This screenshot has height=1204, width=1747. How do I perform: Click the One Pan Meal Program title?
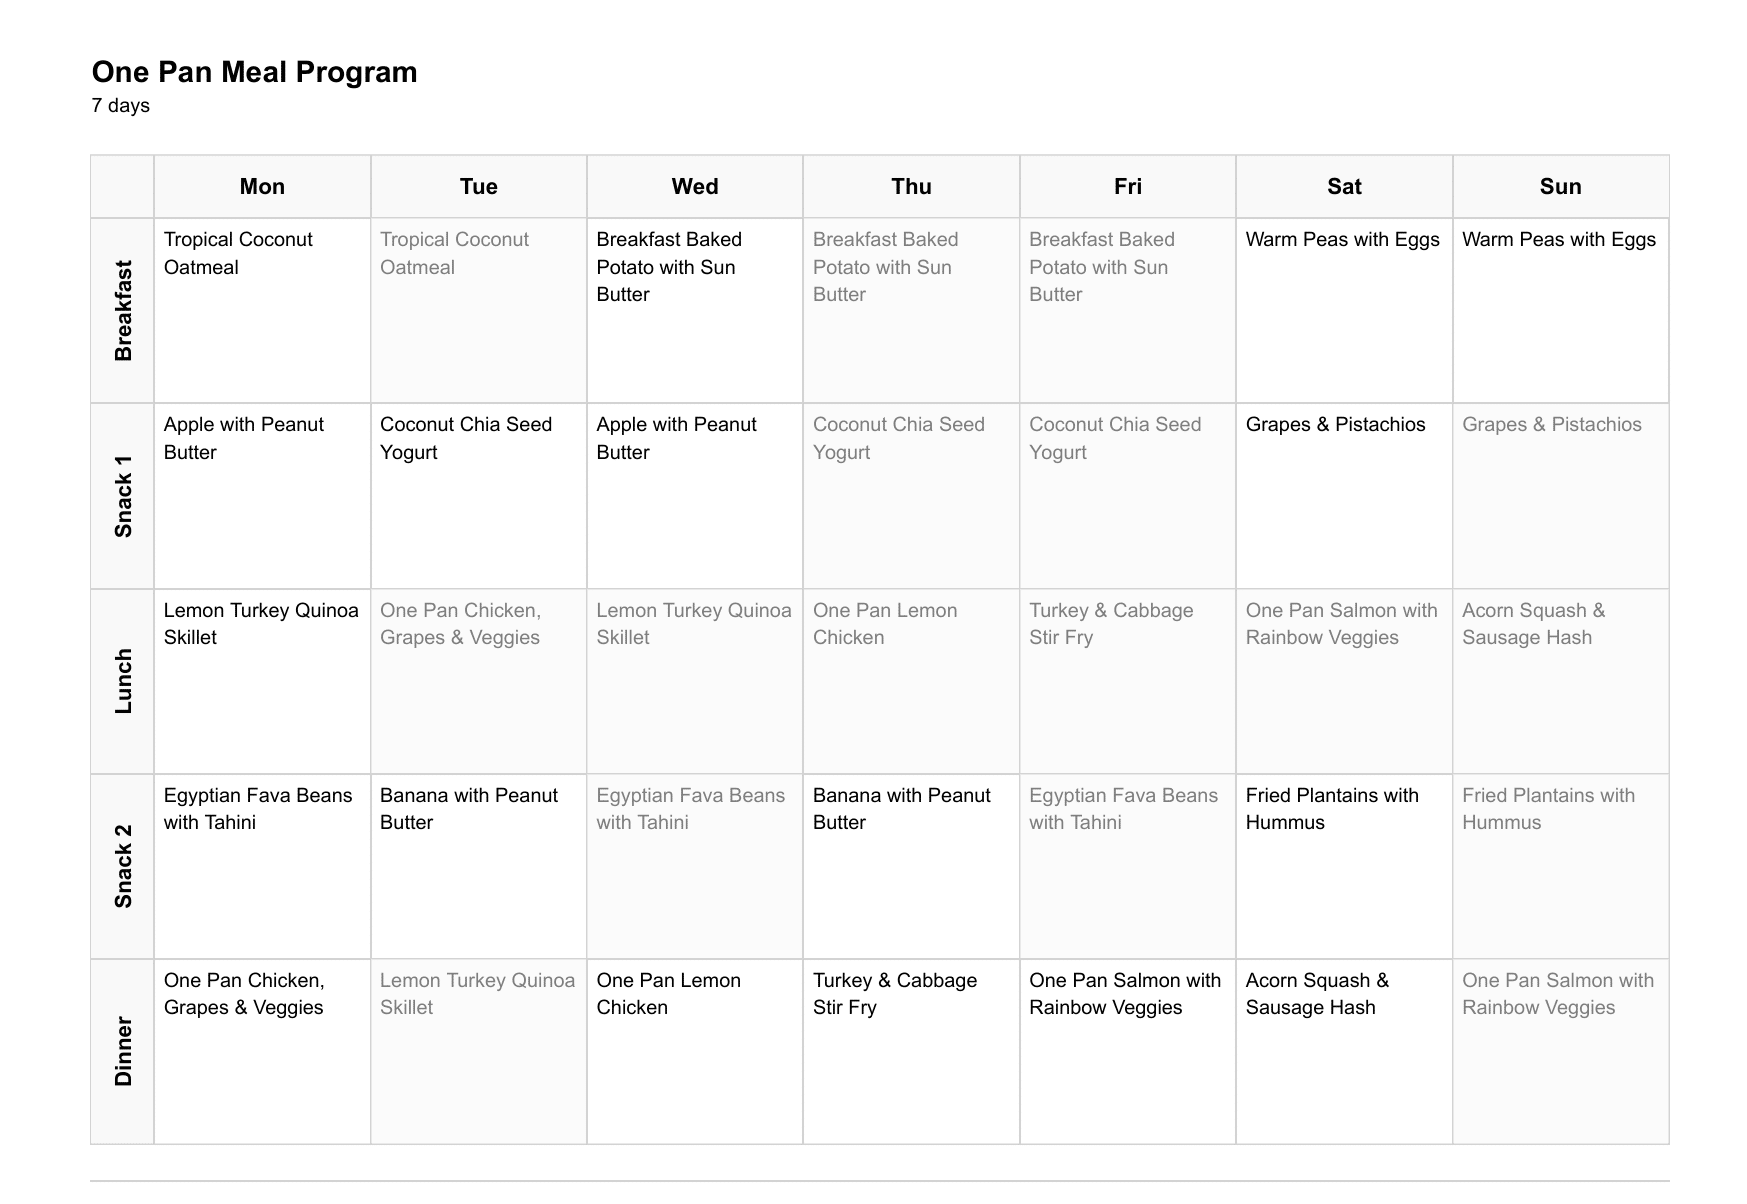tap(254, 72)
